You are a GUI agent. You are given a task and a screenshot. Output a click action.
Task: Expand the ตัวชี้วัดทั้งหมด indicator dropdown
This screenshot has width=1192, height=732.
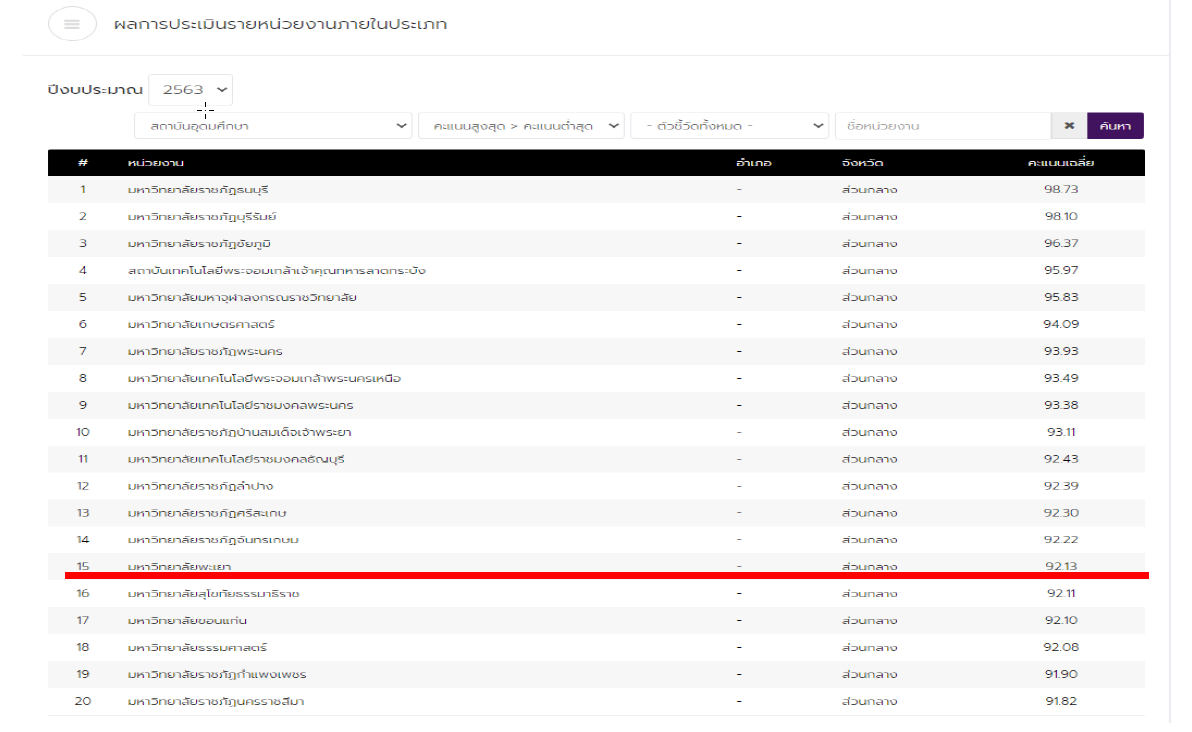point(729,126)
